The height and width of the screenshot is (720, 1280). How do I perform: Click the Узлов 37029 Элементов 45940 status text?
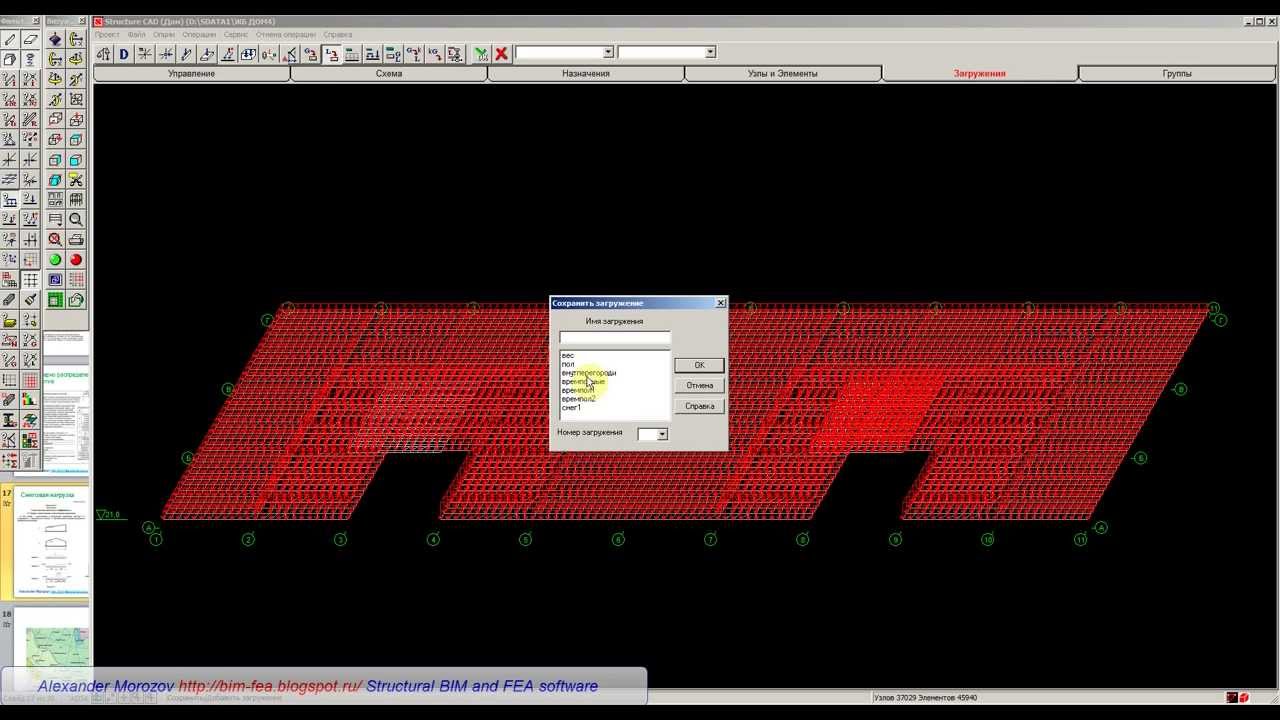[925, 697]
